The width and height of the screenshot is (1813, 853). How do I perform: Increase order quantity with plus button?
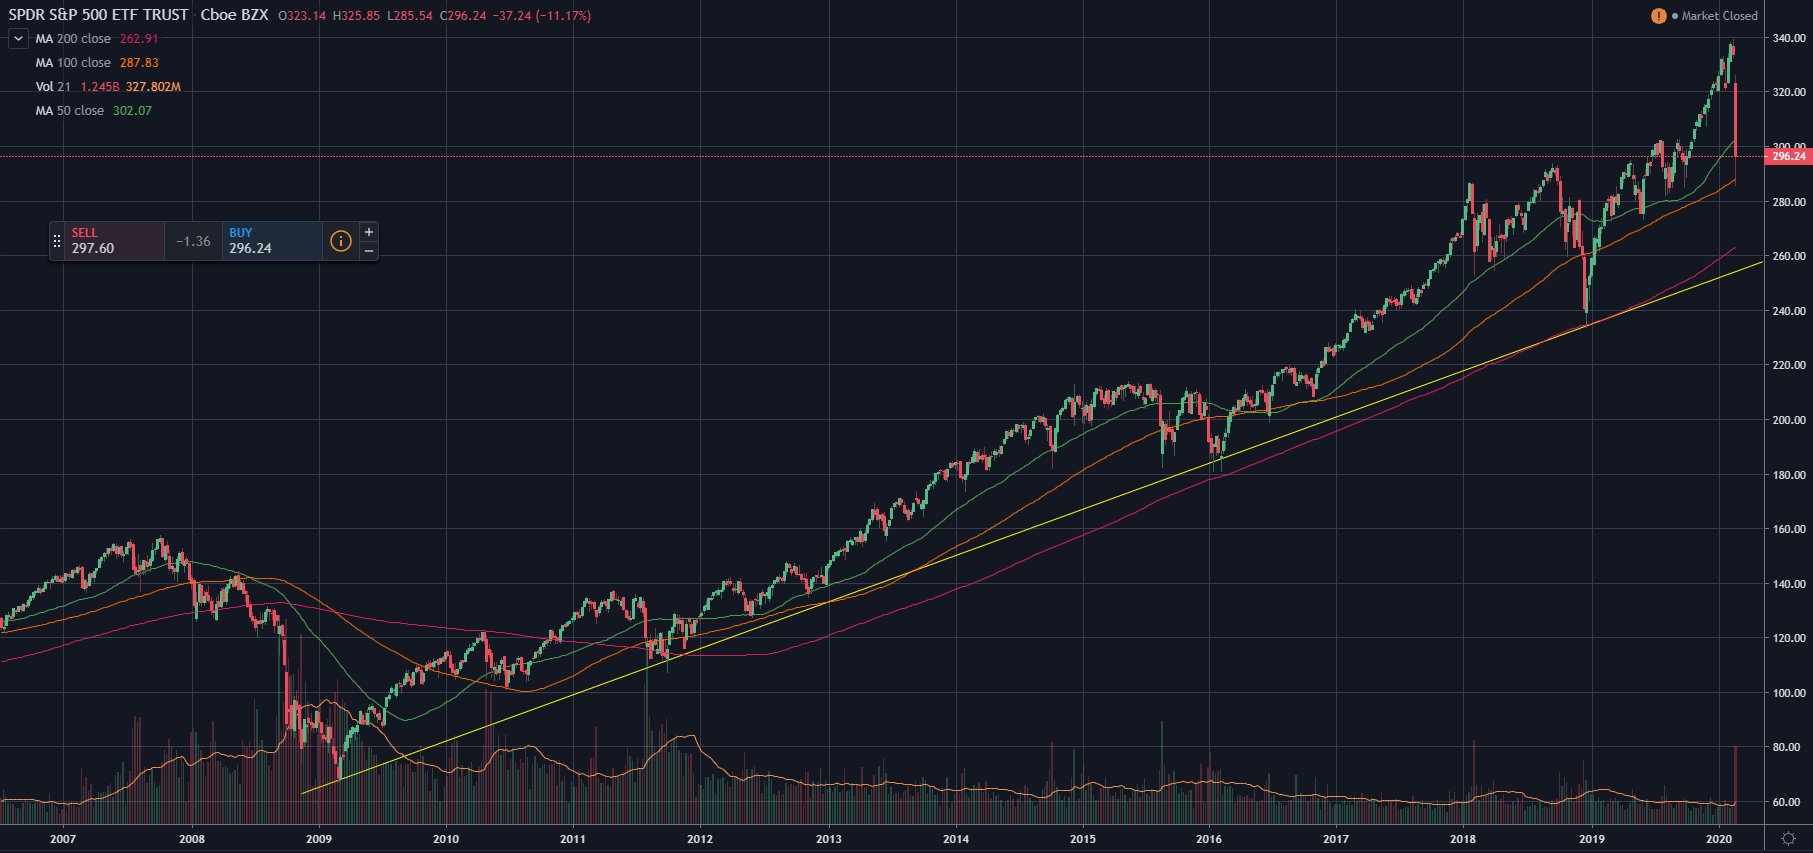pos(369,232)
